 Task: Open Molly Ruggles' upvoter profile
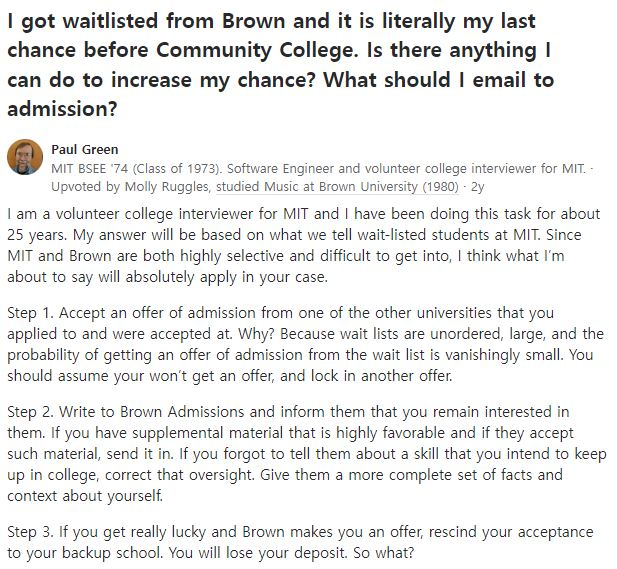pyautogui.click(x=167, y=187)
